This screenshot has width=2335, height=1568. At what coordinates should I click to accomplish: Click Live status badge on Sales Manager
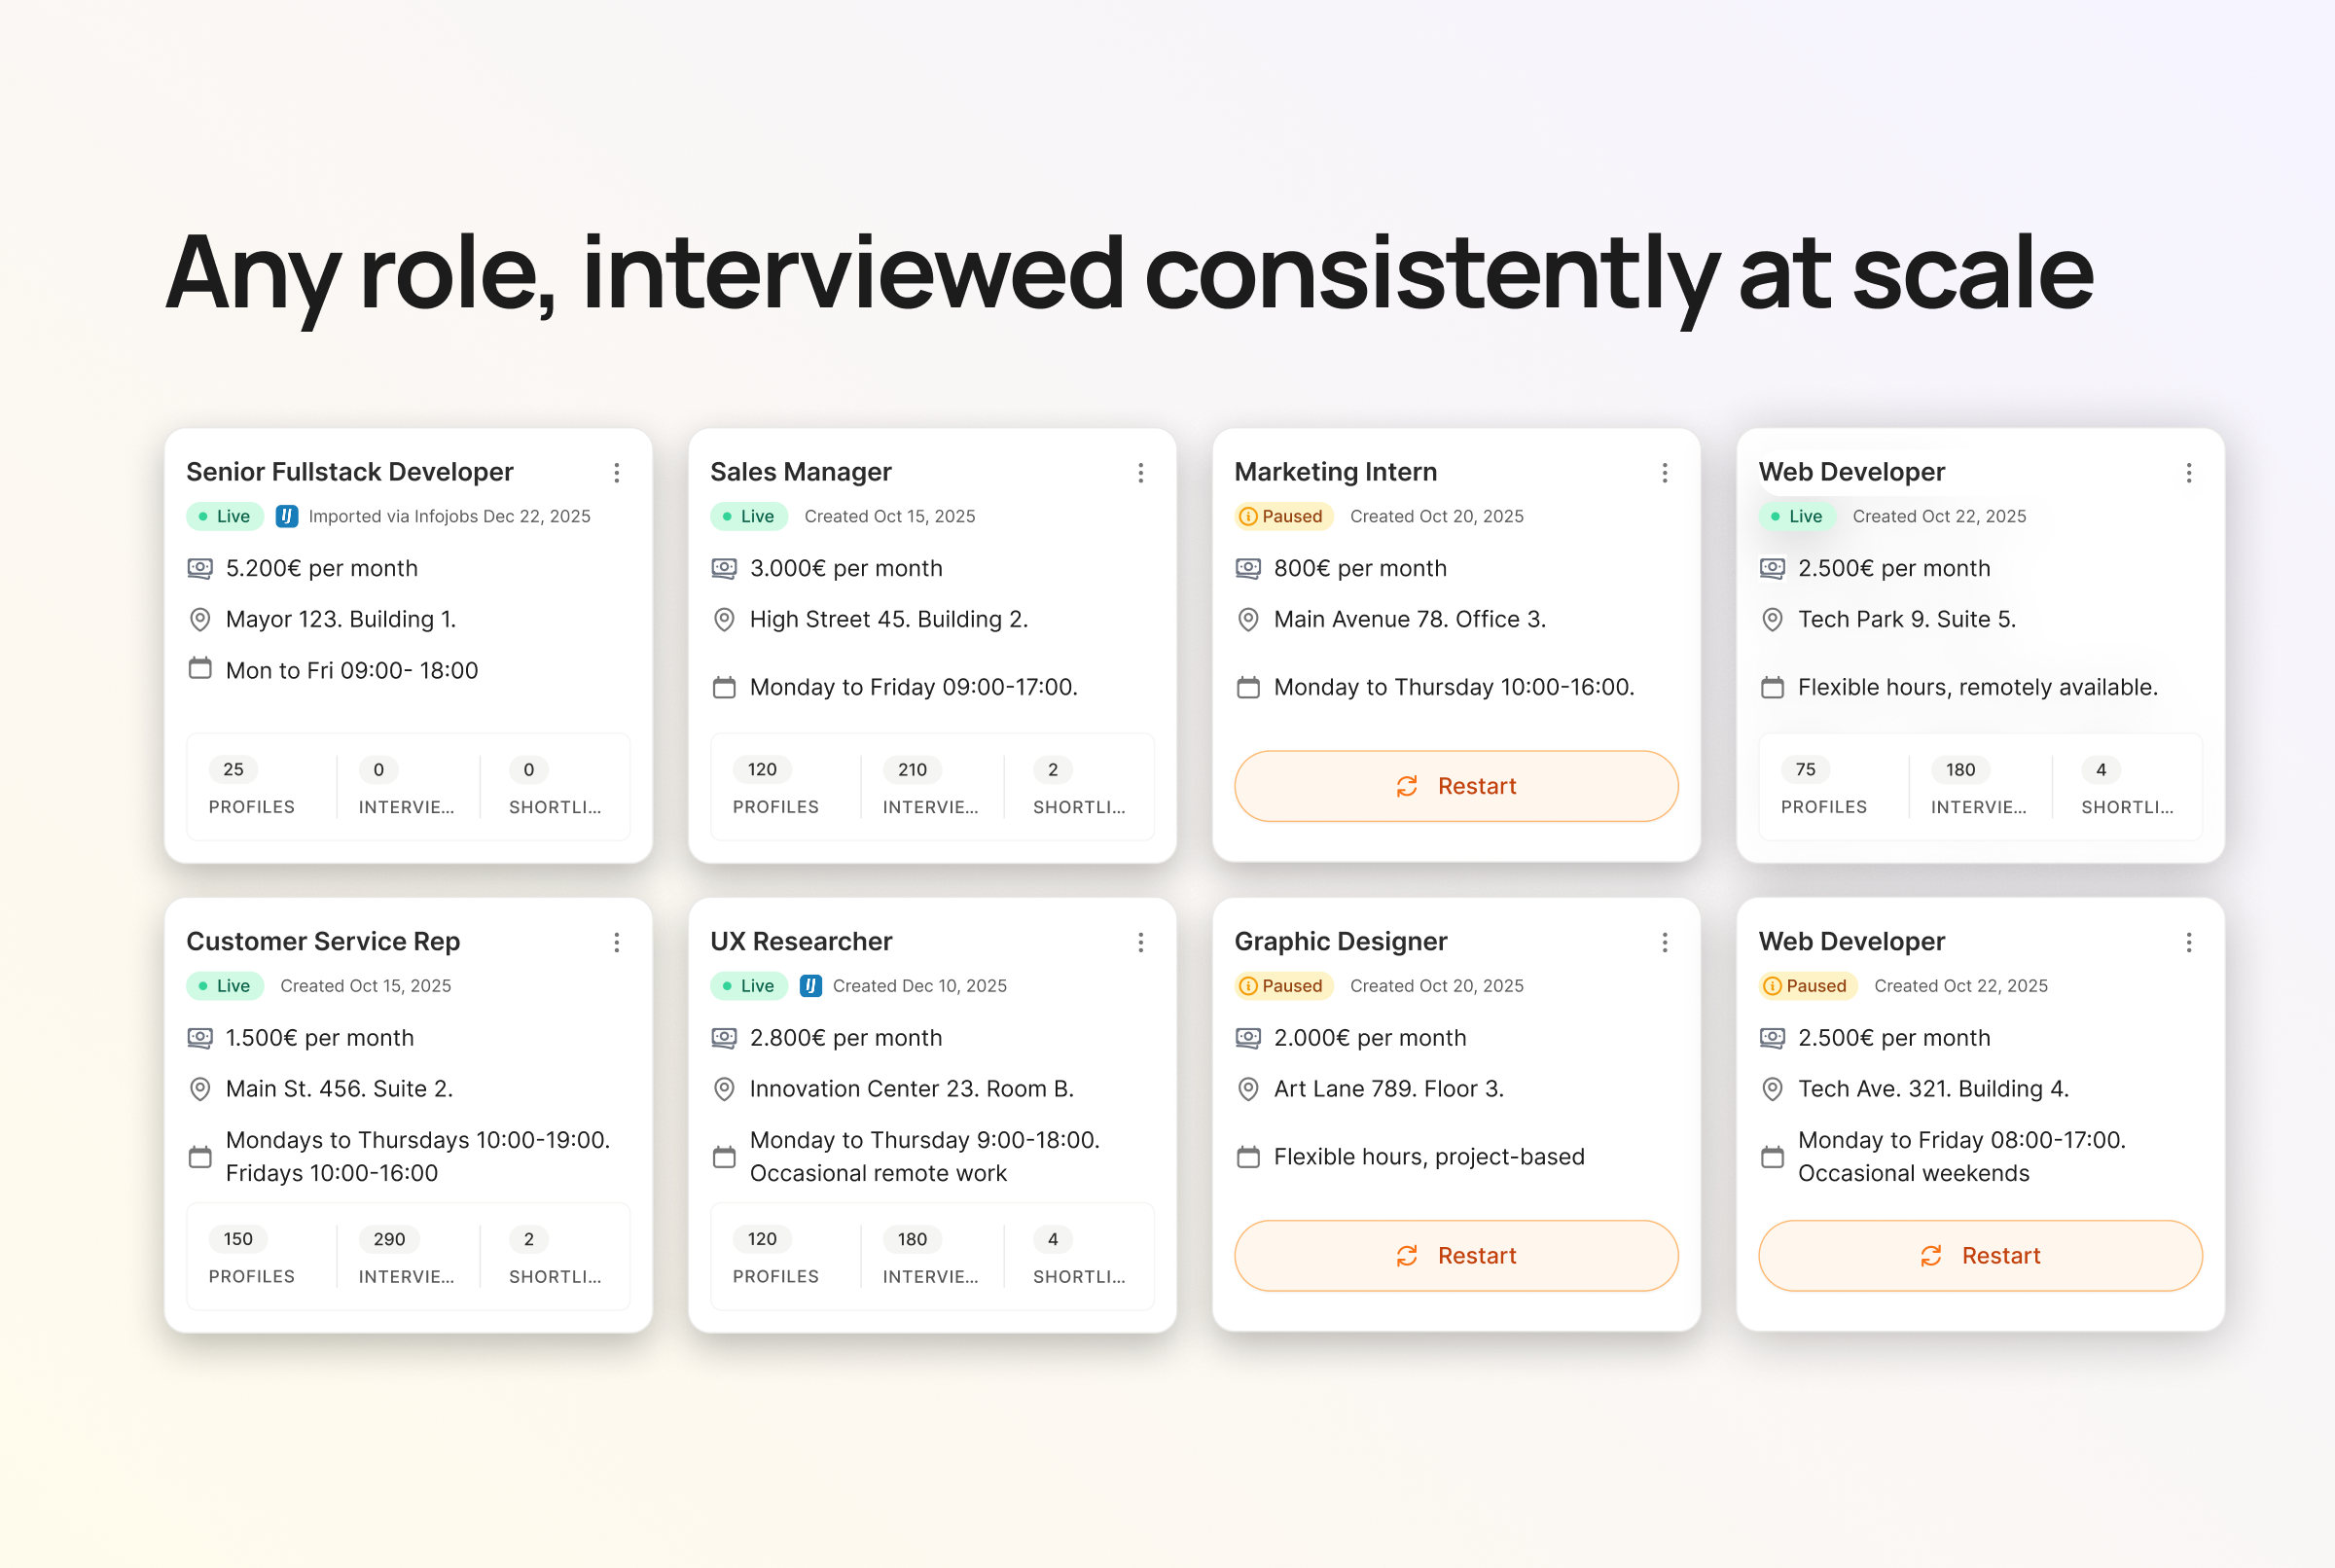[x=749, y=516]
